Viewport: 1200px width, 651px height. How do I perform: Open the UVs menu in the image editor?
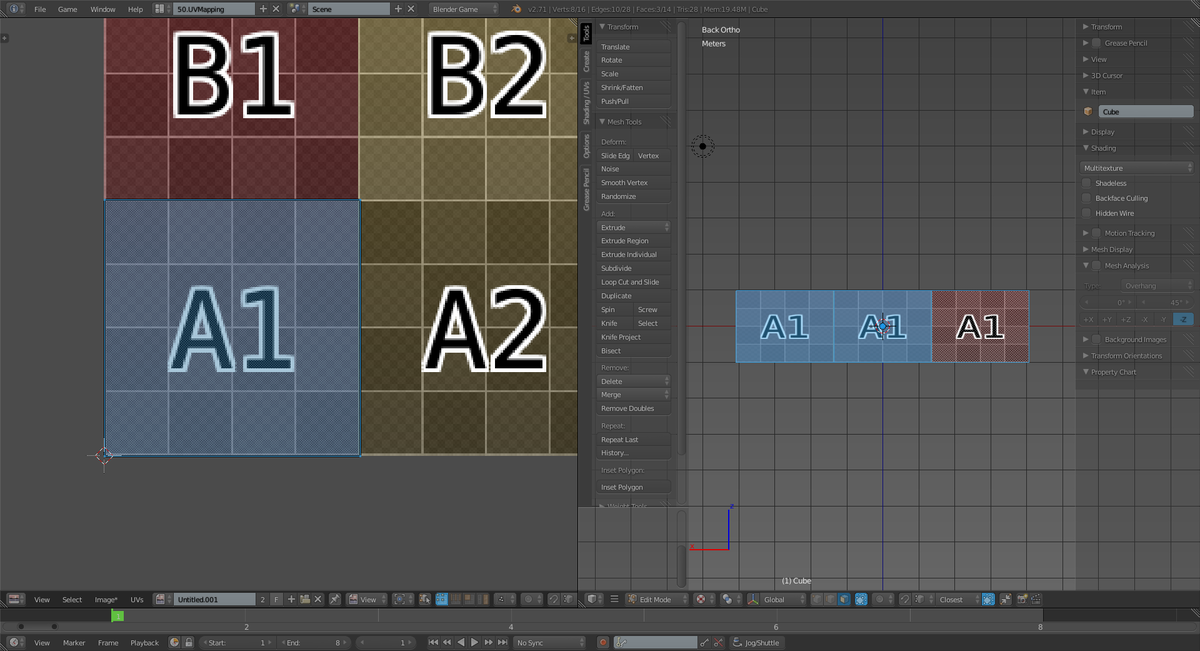point(137,600)
